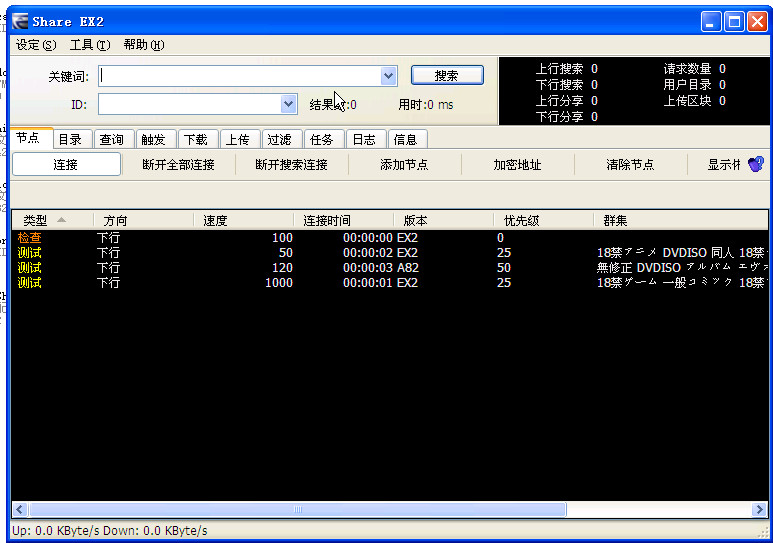Switch to the 查询 tab
The image size is (773, 543).
114,140
